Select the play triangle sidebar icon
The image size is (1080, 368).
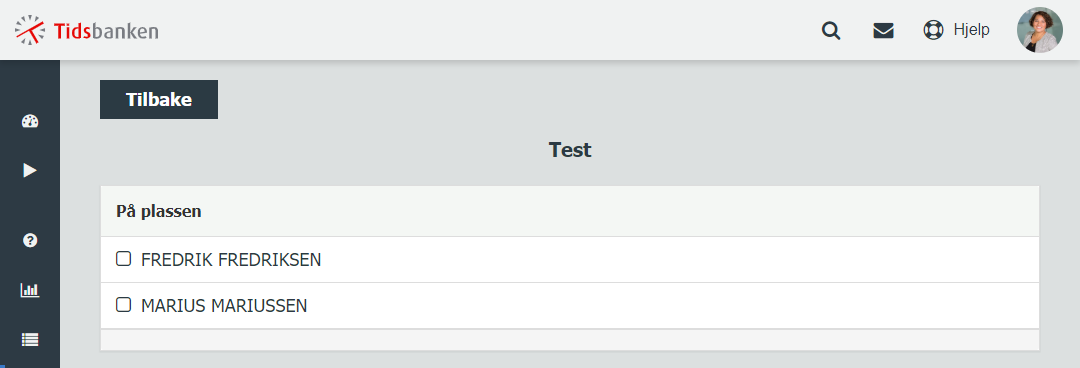30,170
